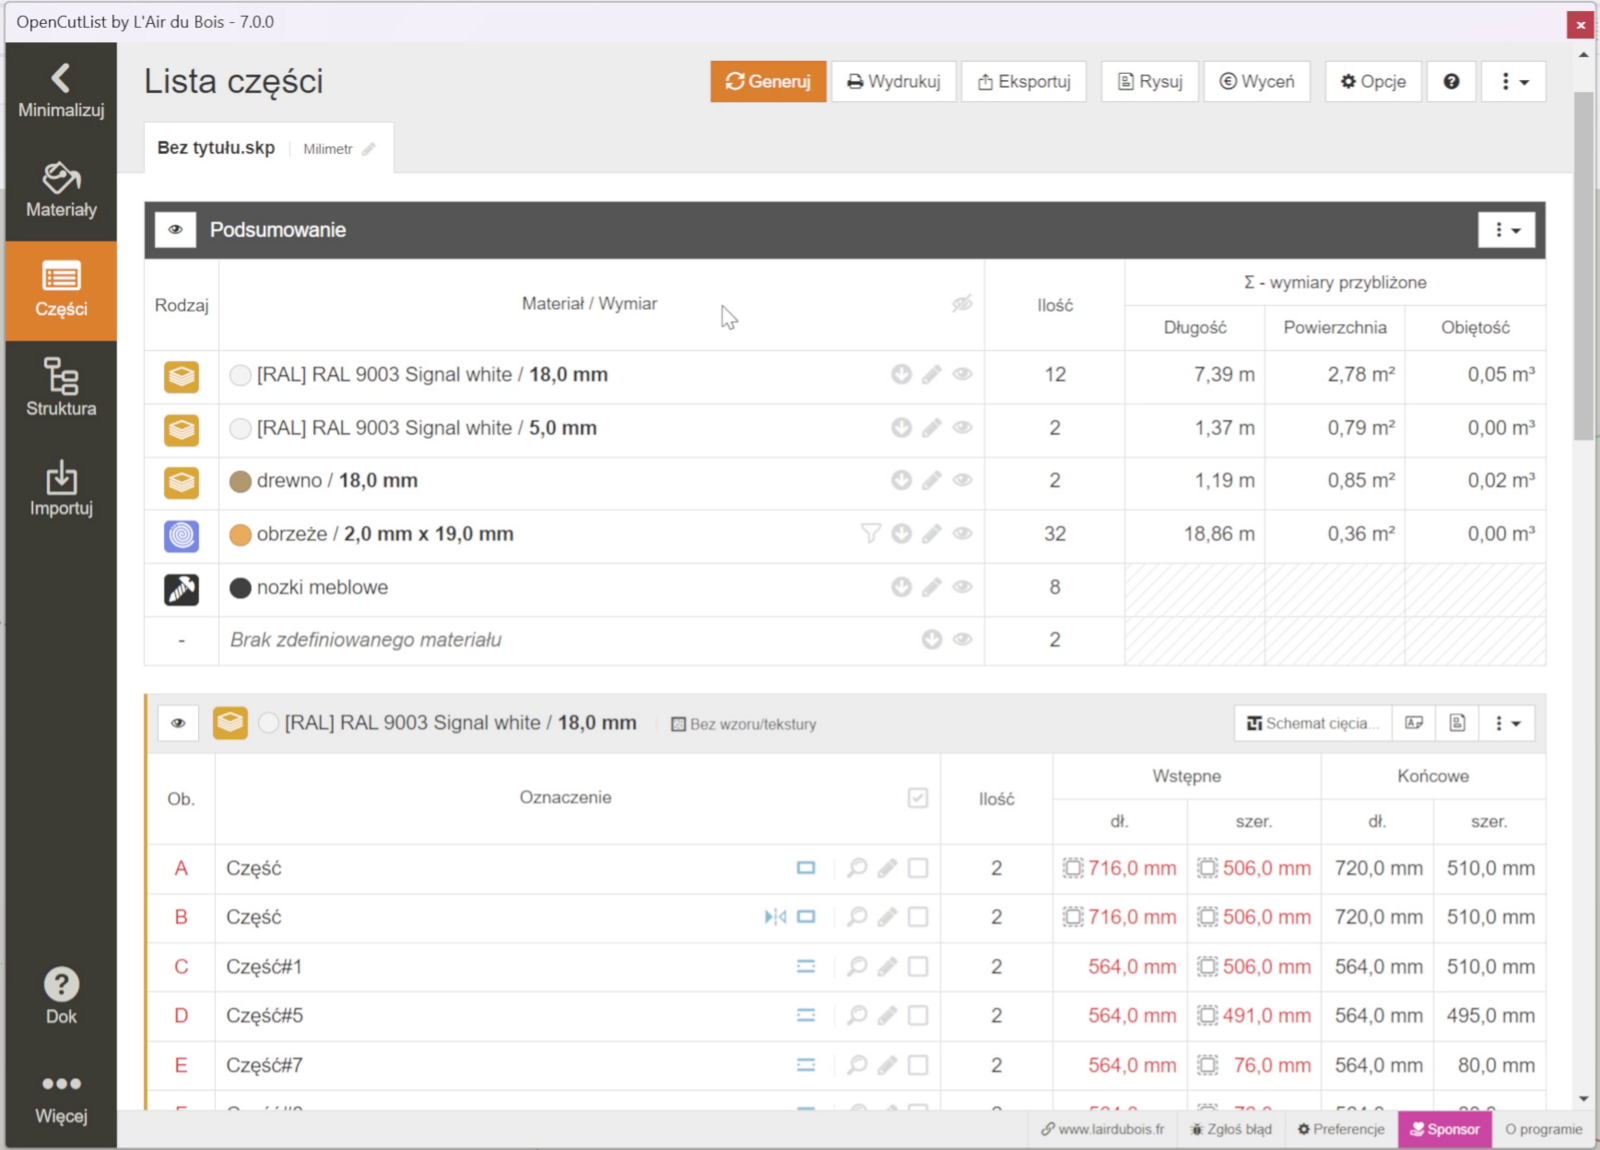Viewport: 1600px width, 1150px height.
Task: Open the top toolbar three-dots dropdown menu
Action: tap(1513, 82)
